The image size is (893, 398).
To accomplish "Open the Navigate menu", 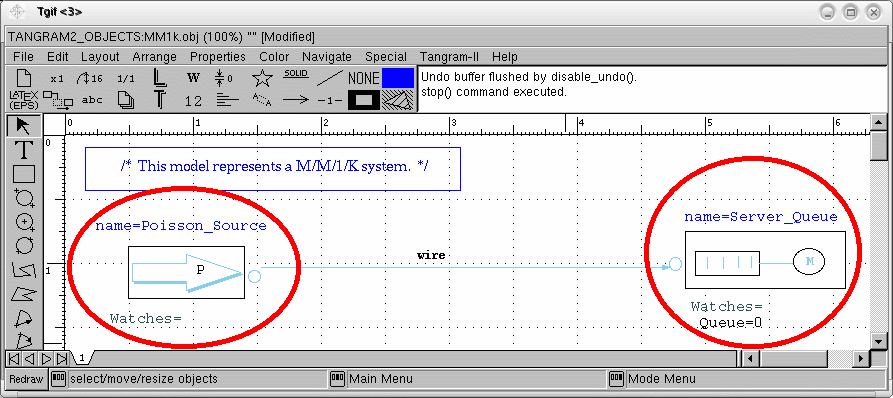I will coord(327,57).
